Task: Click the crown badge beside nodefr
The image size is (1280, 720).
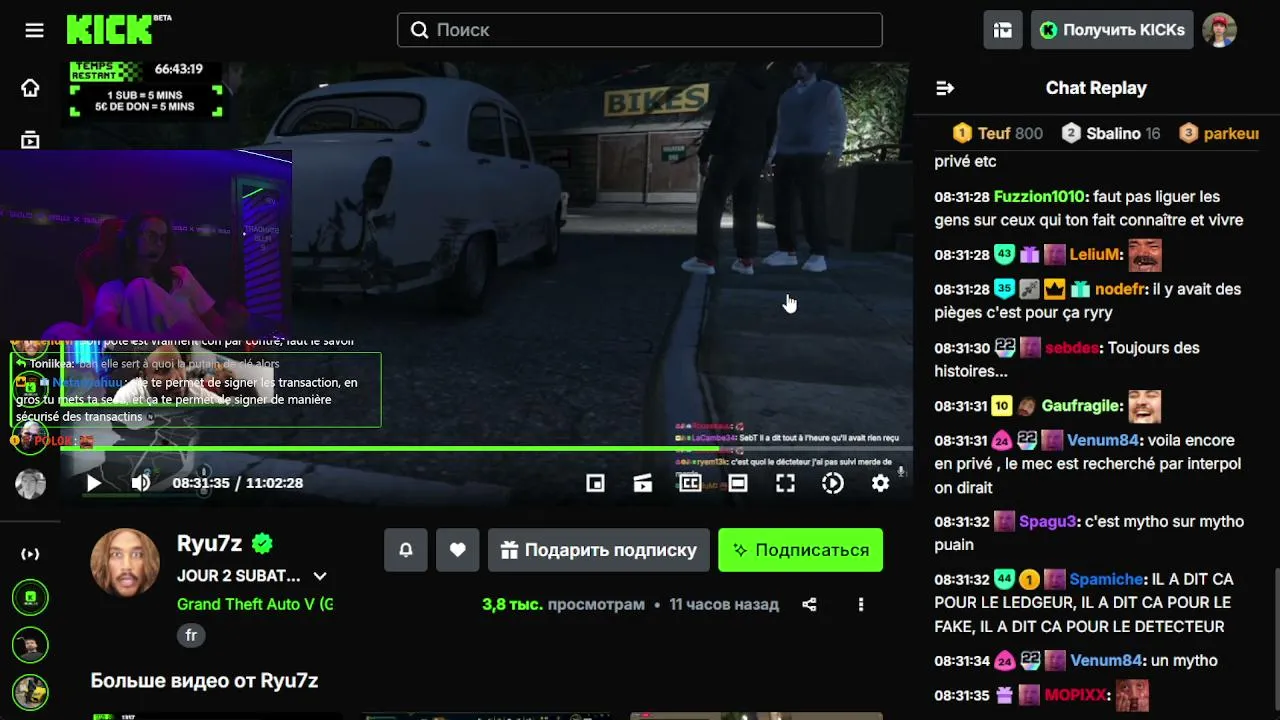Action: [x=1054, y=289]
